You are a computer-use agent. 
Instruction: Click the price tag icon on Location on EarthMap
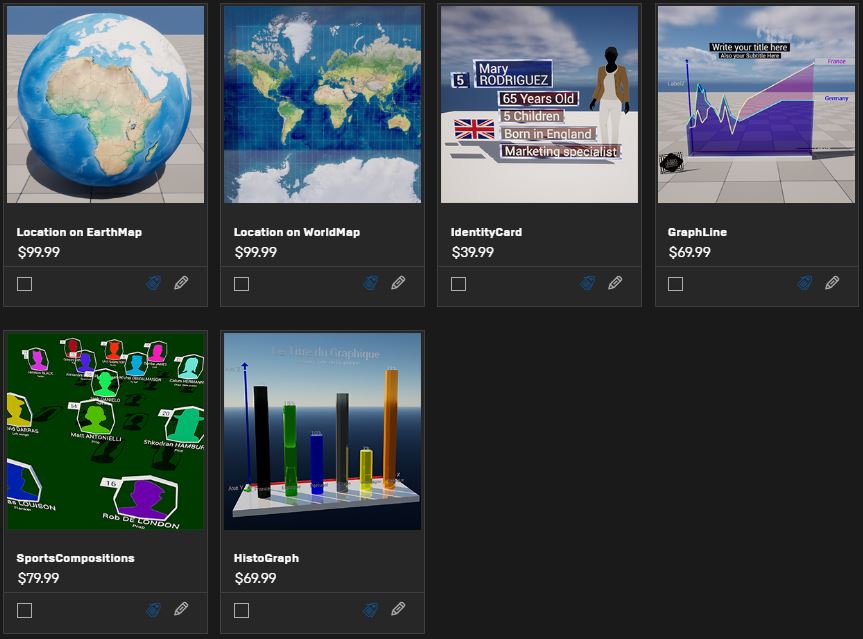pos(154,283)
